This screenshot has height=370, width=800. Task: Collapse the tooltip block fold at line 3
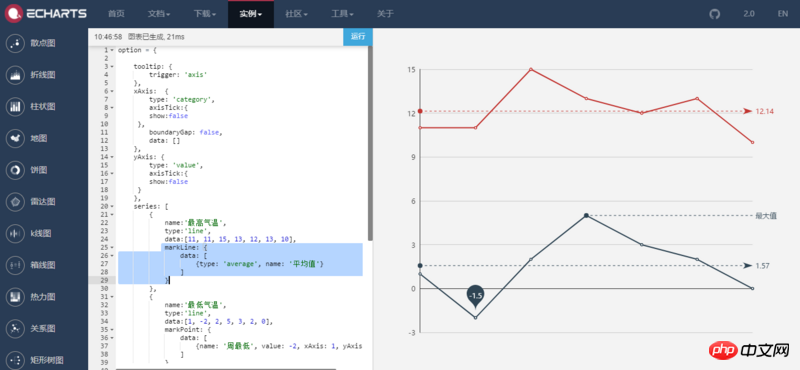[112, 66]
